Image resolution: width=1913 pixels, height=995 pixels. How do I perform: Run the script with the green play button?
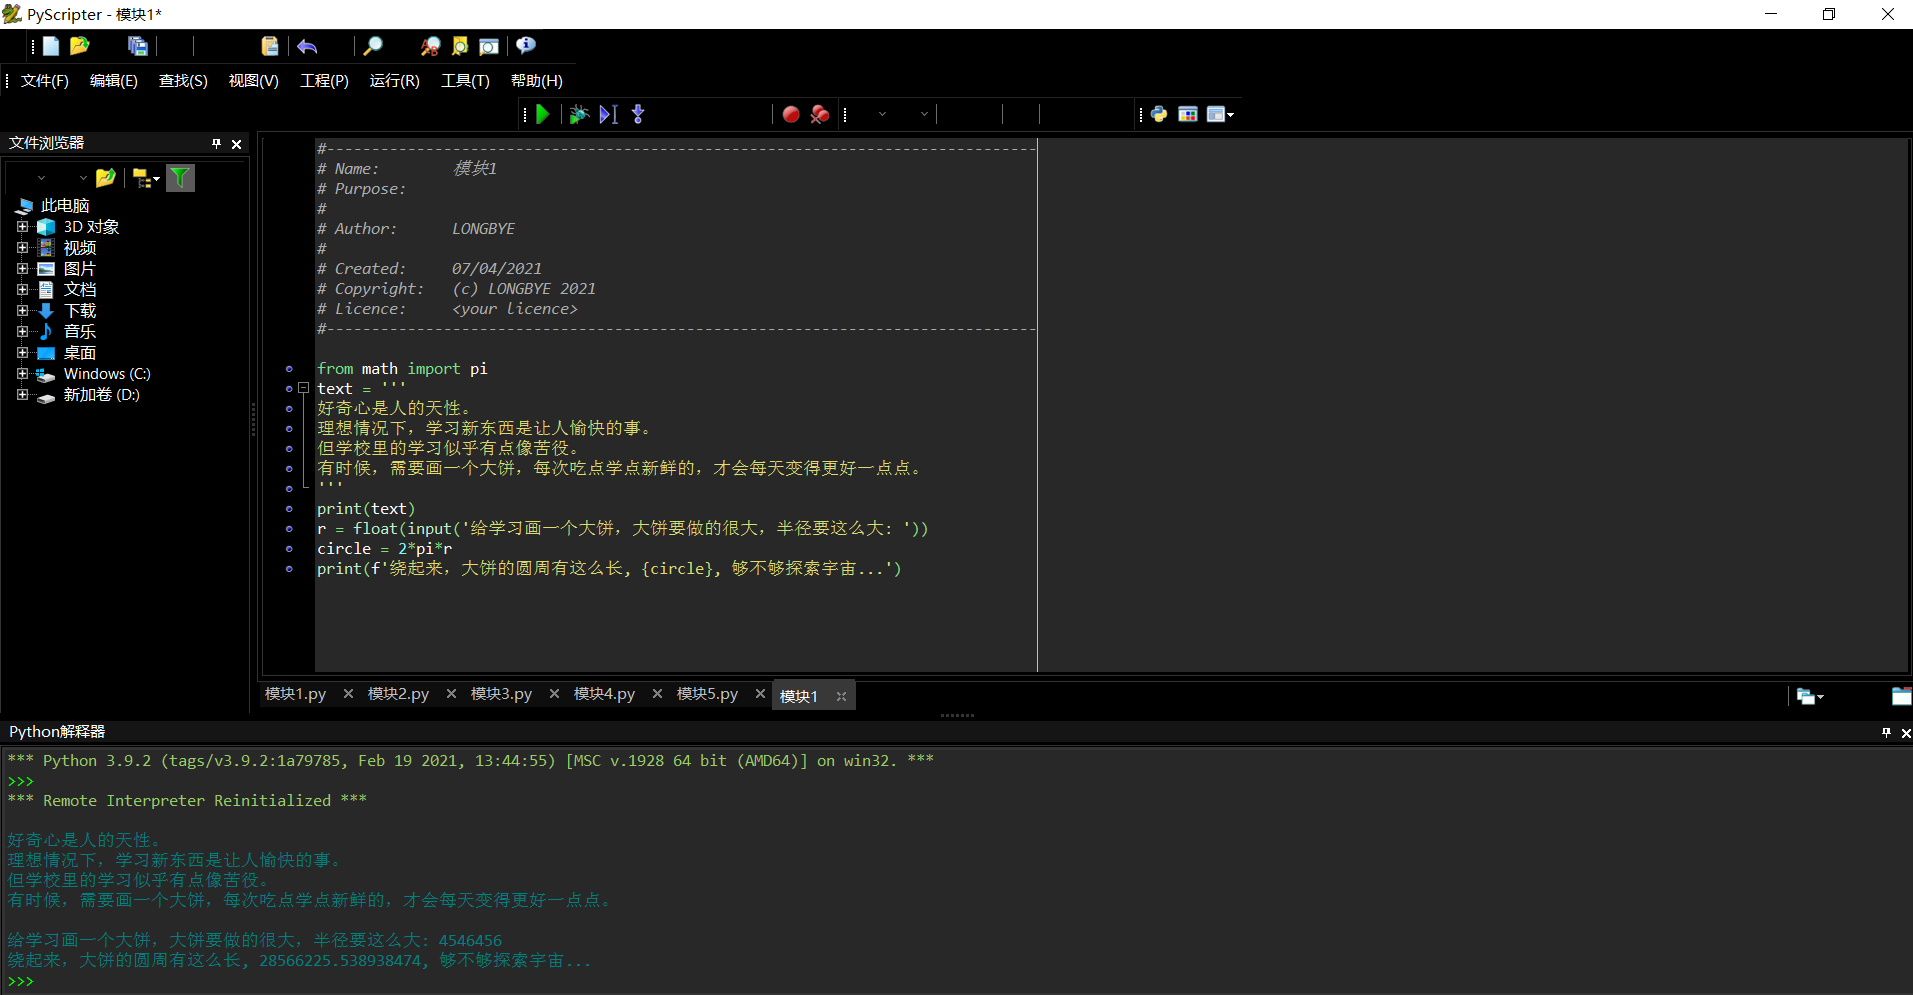543,114
